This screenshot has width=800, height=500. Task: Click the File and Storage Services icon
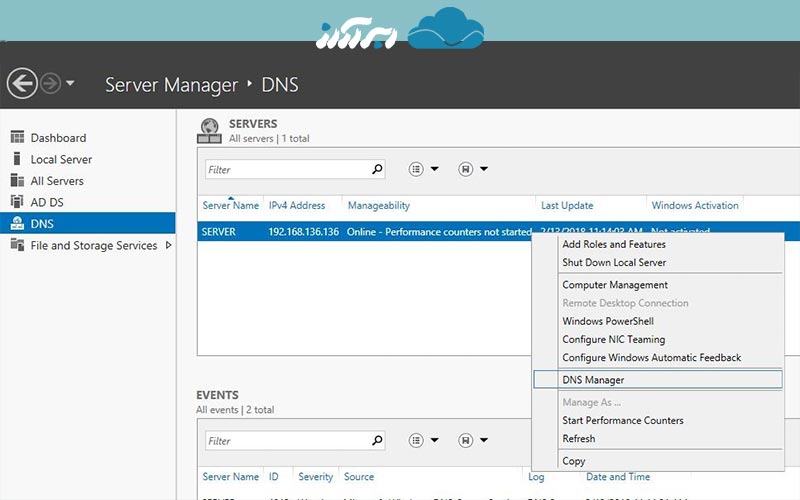click(17, 245)
